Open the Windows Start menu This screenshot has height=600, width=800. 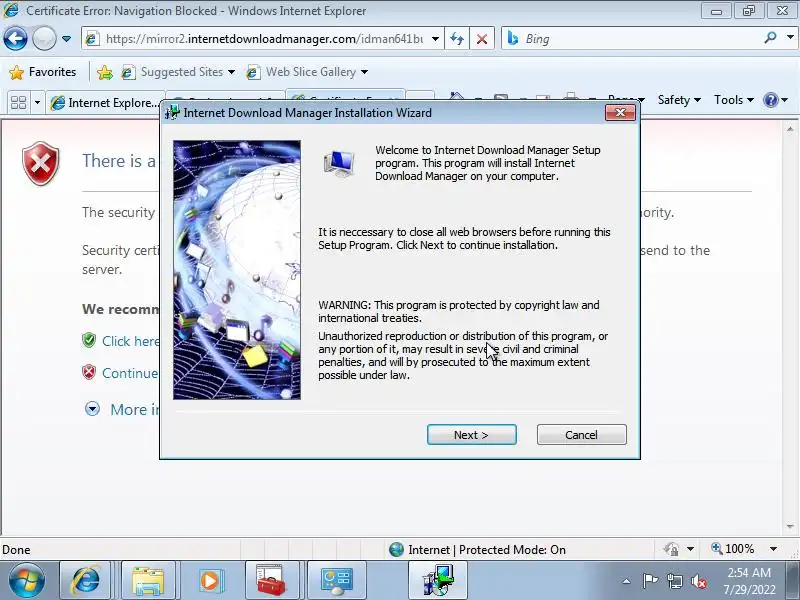pyautogui.click(x=27, y=581)
